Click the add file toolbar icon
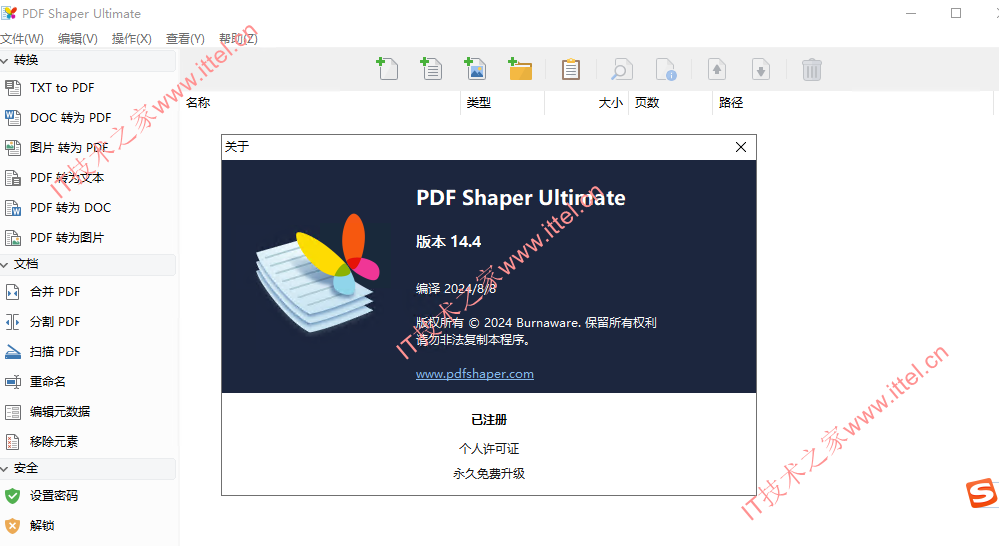This screenshot has width=999, height=546. (x=387, y=69)
